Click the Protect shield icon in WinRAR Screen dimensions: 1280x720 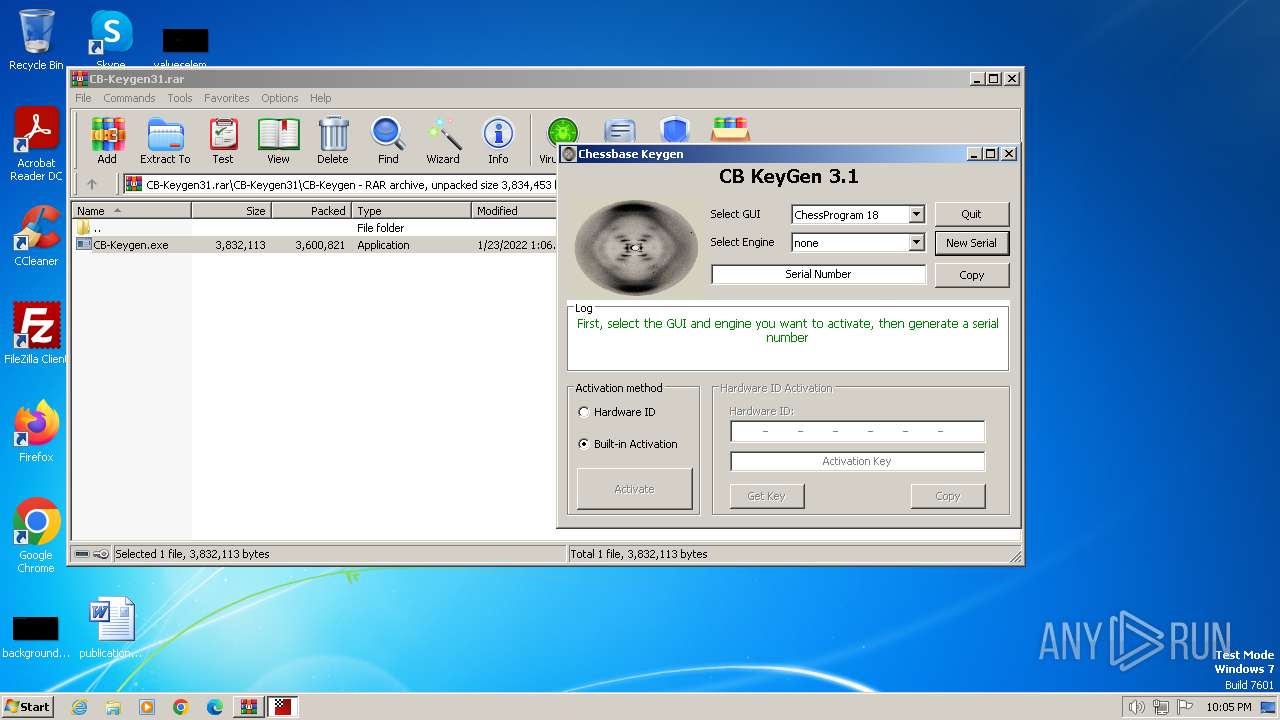(675, 130)
